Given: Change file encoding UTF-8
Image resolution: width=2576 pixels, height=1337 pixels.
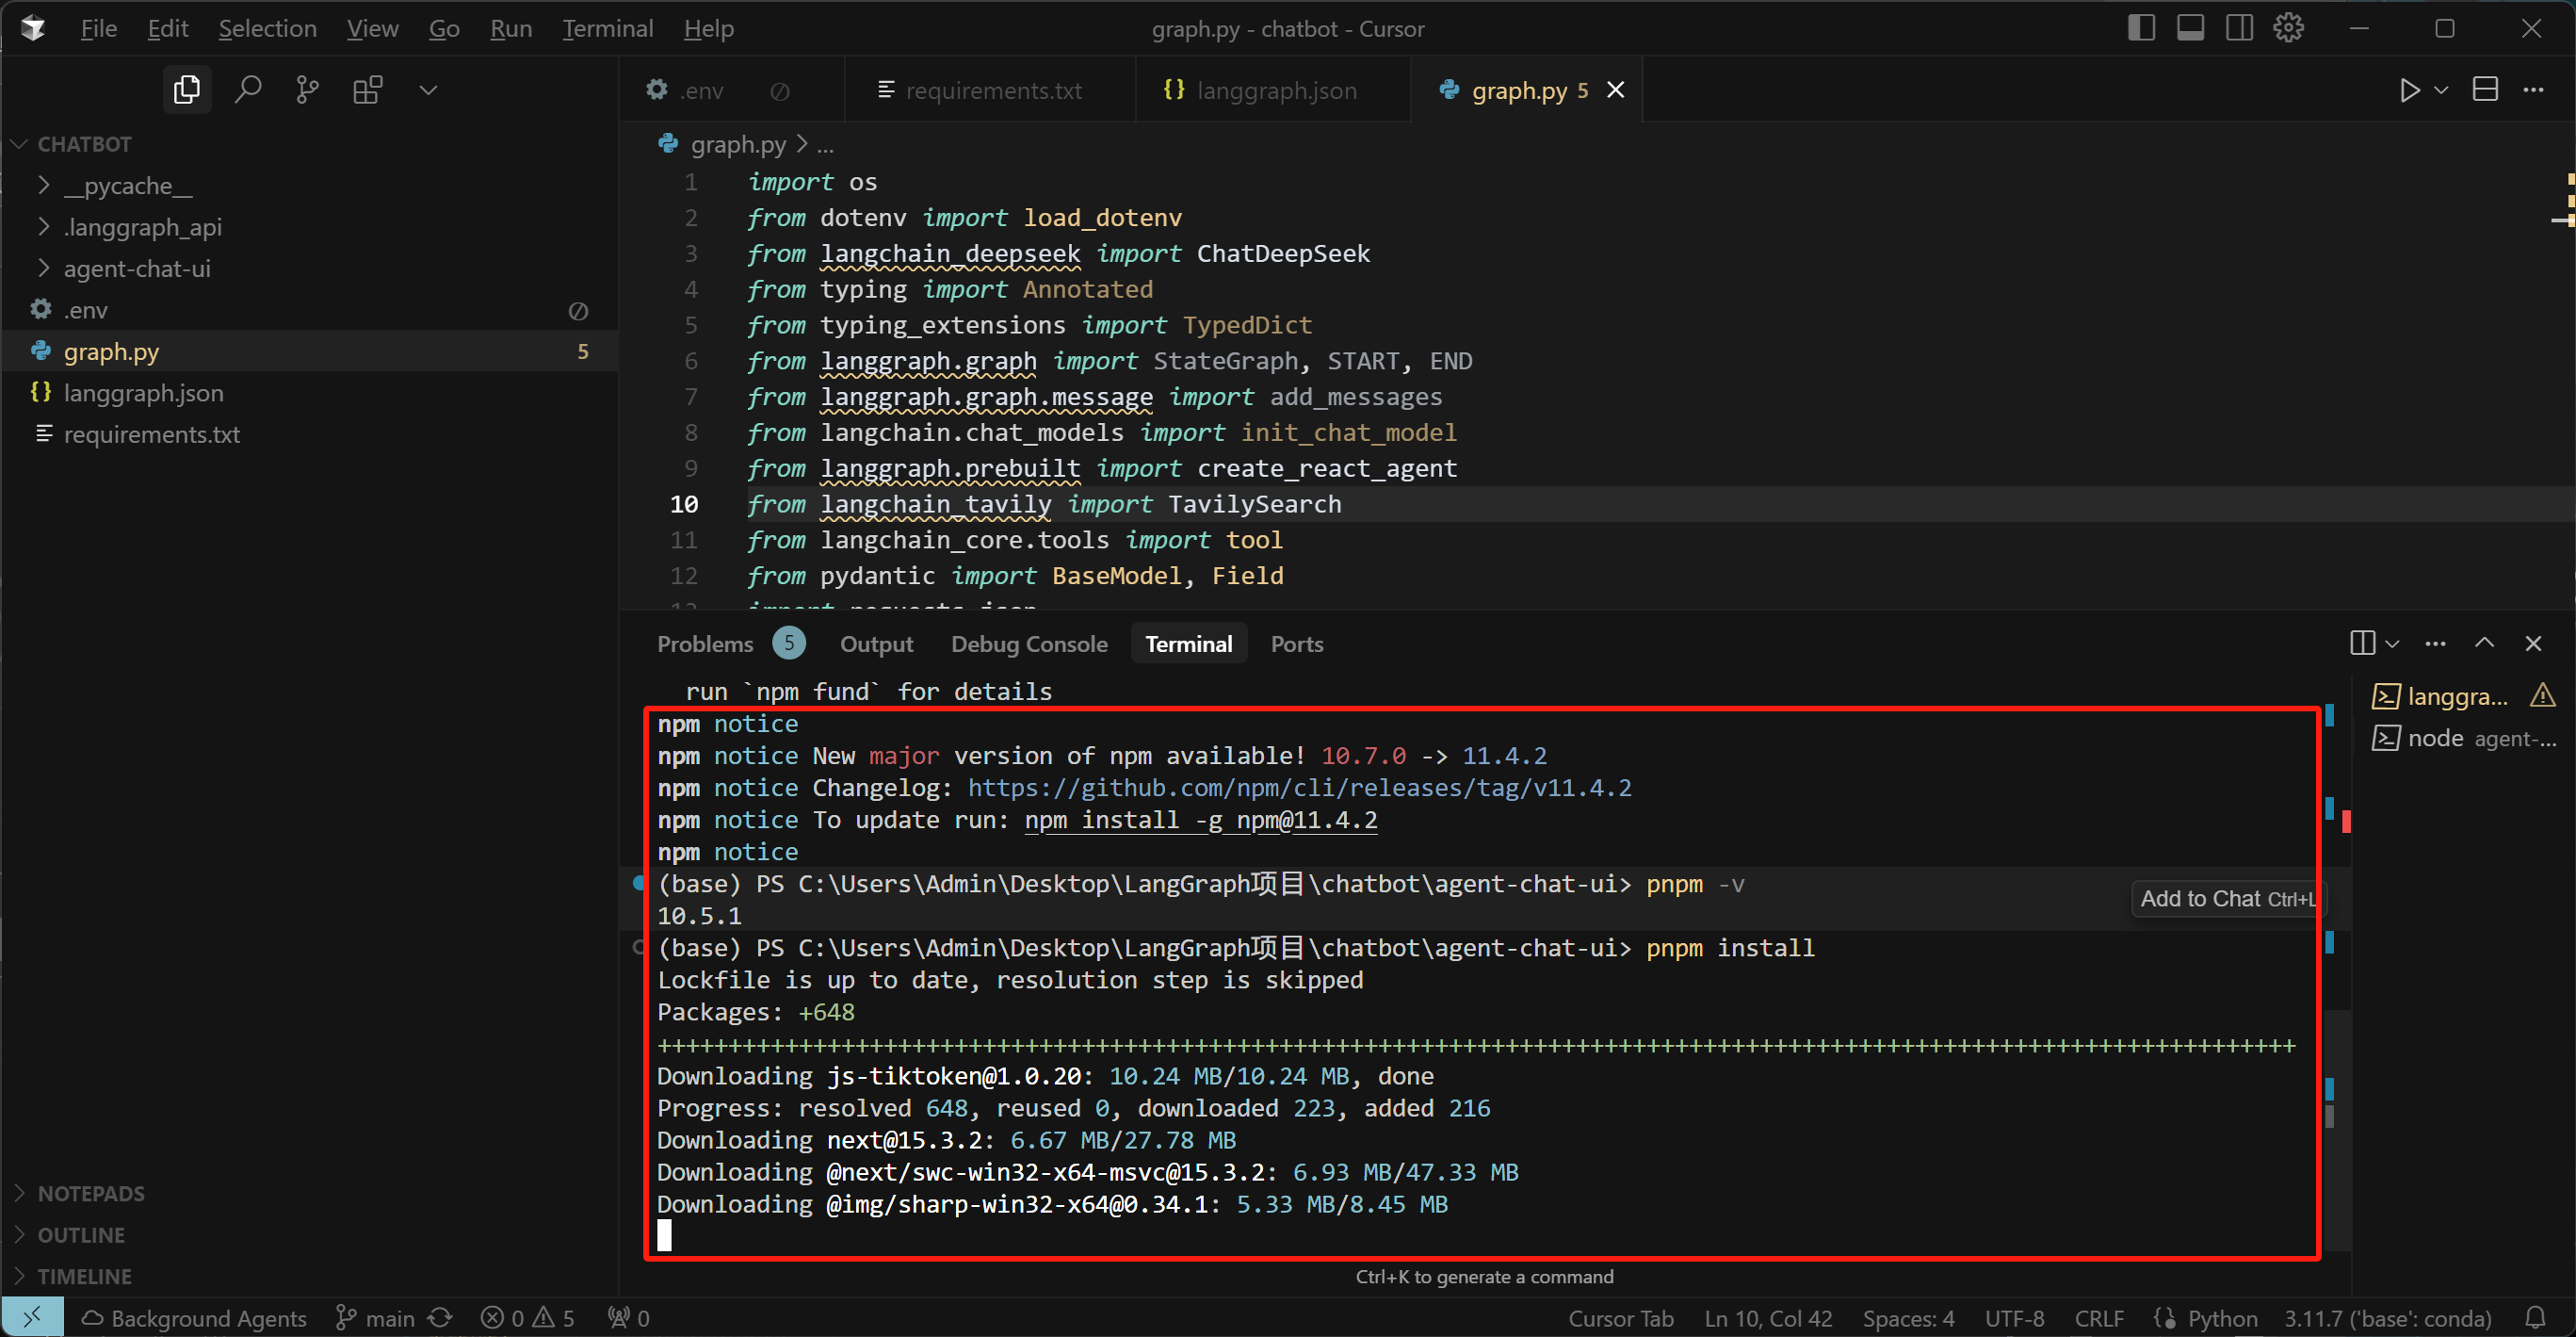Looking at the screenshot, I should (2014, 1318).
